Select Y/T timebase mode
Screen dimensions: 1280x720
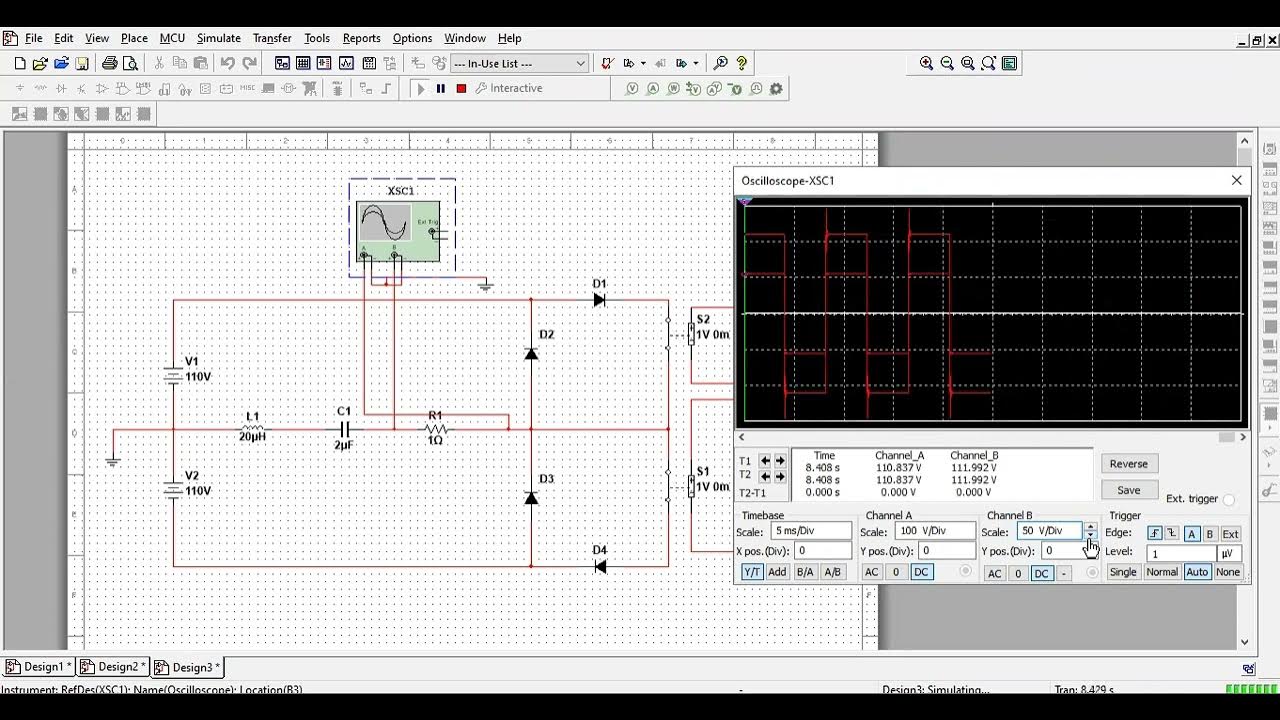(x=752, y=572)
